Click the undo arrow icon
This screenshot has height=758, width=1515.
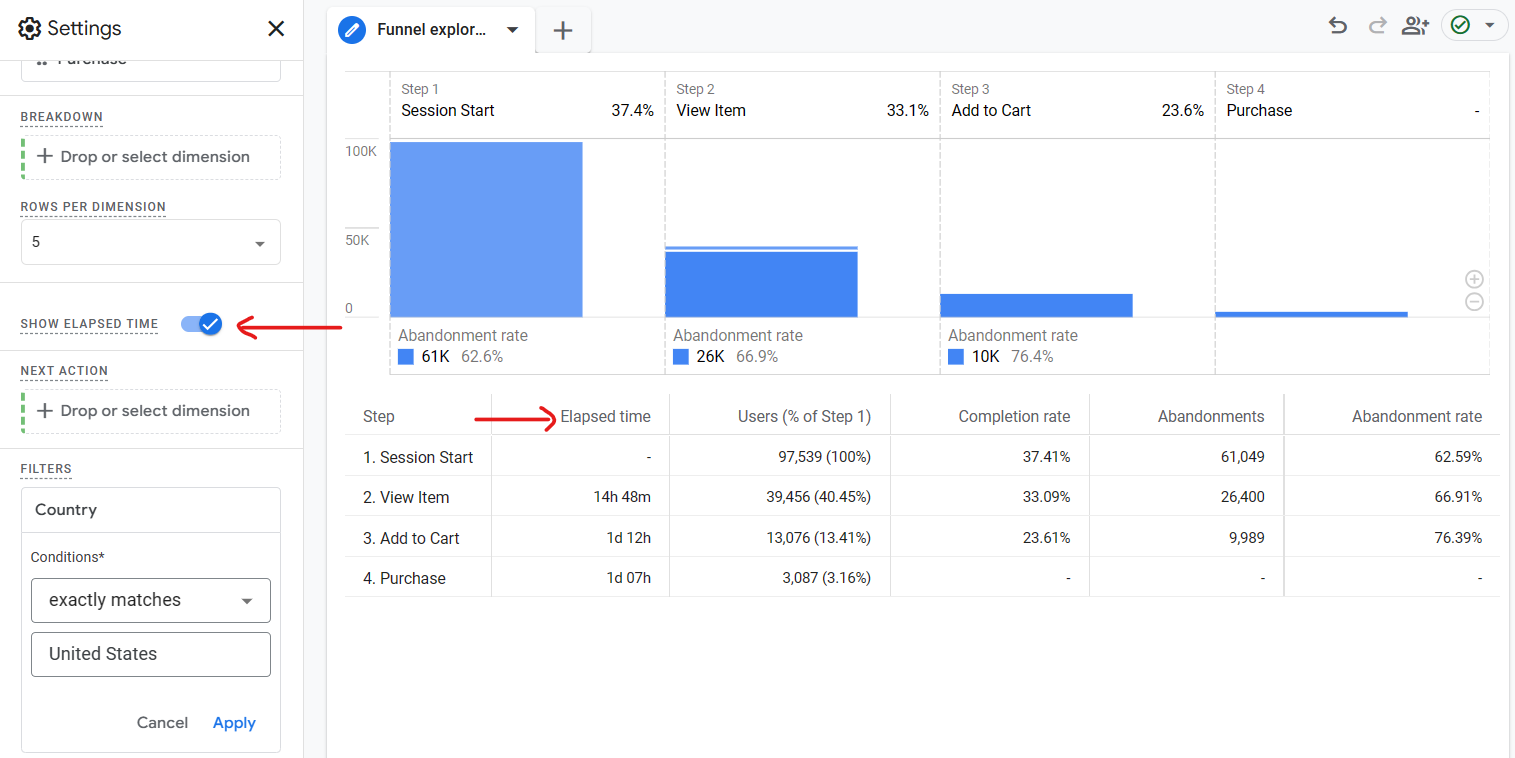click(x=1338, y=26)
